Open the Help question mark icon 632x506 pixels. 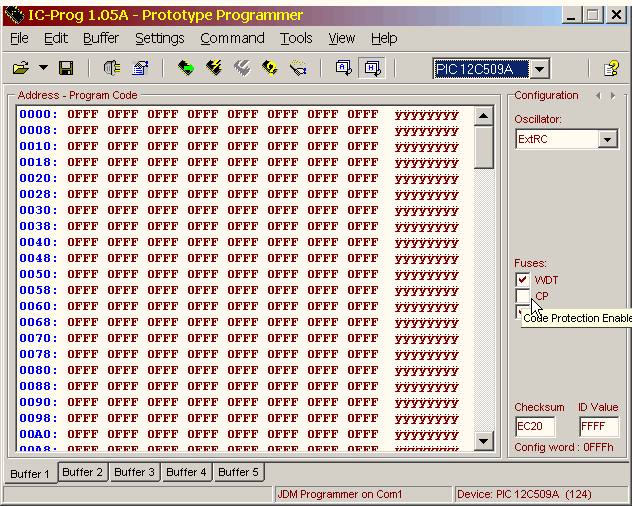pos(611,68)
